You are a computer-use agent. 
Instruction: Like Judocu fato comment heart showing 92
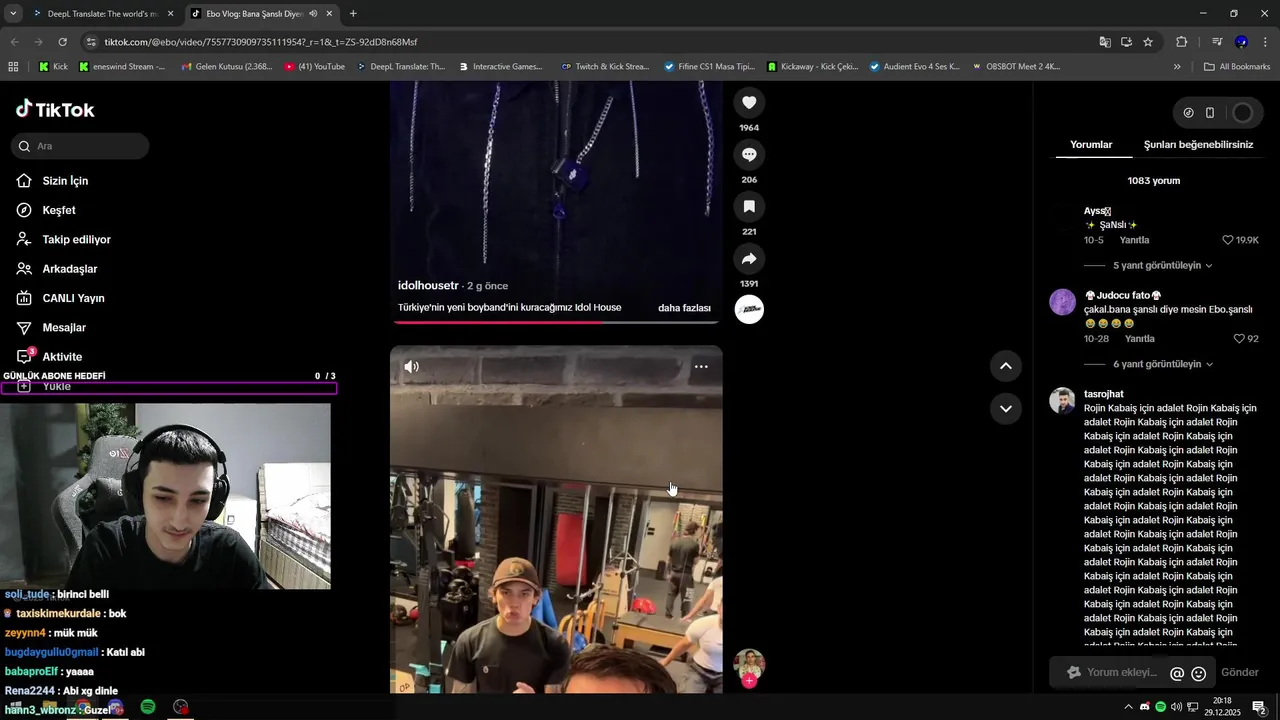coord(1239,339)
